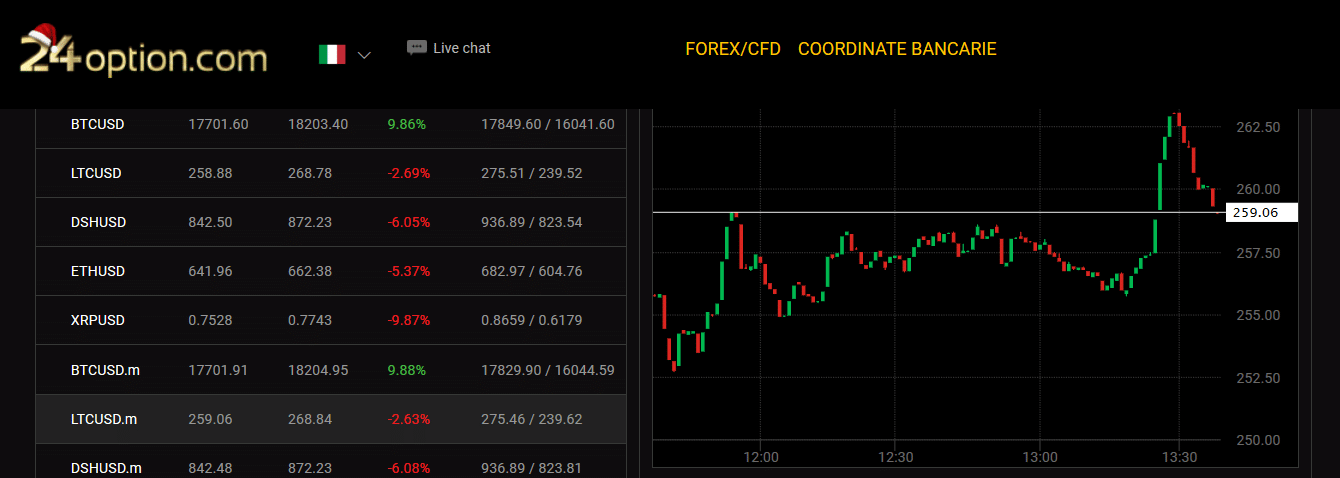Open the FOREX/CFD menu
1340x478 pixels.
pos(733,49)
